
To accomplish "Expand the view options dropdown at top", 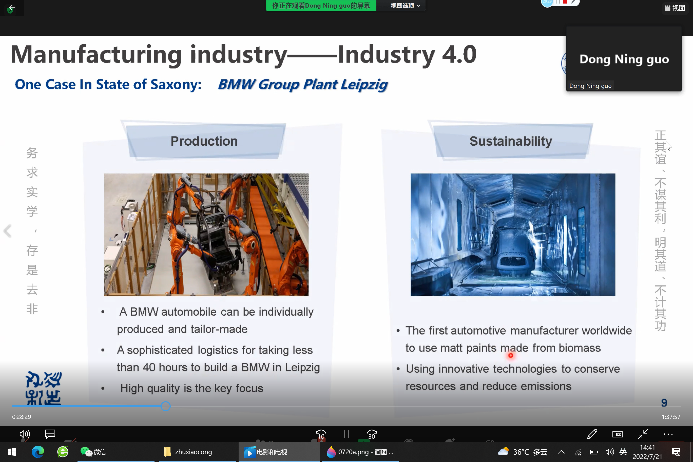I will (x=406, y=5).
